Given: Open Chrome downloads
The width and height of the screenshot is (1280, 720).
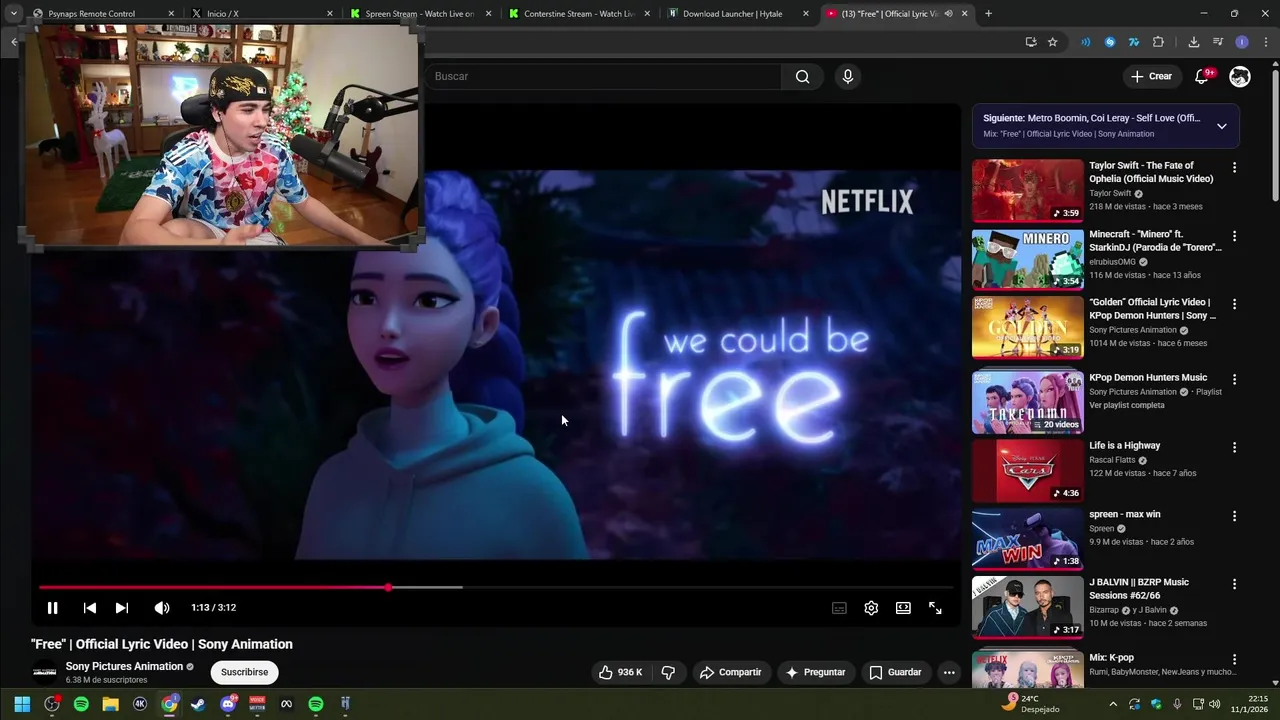Looking at the screenshot, I should [1194, 42].
